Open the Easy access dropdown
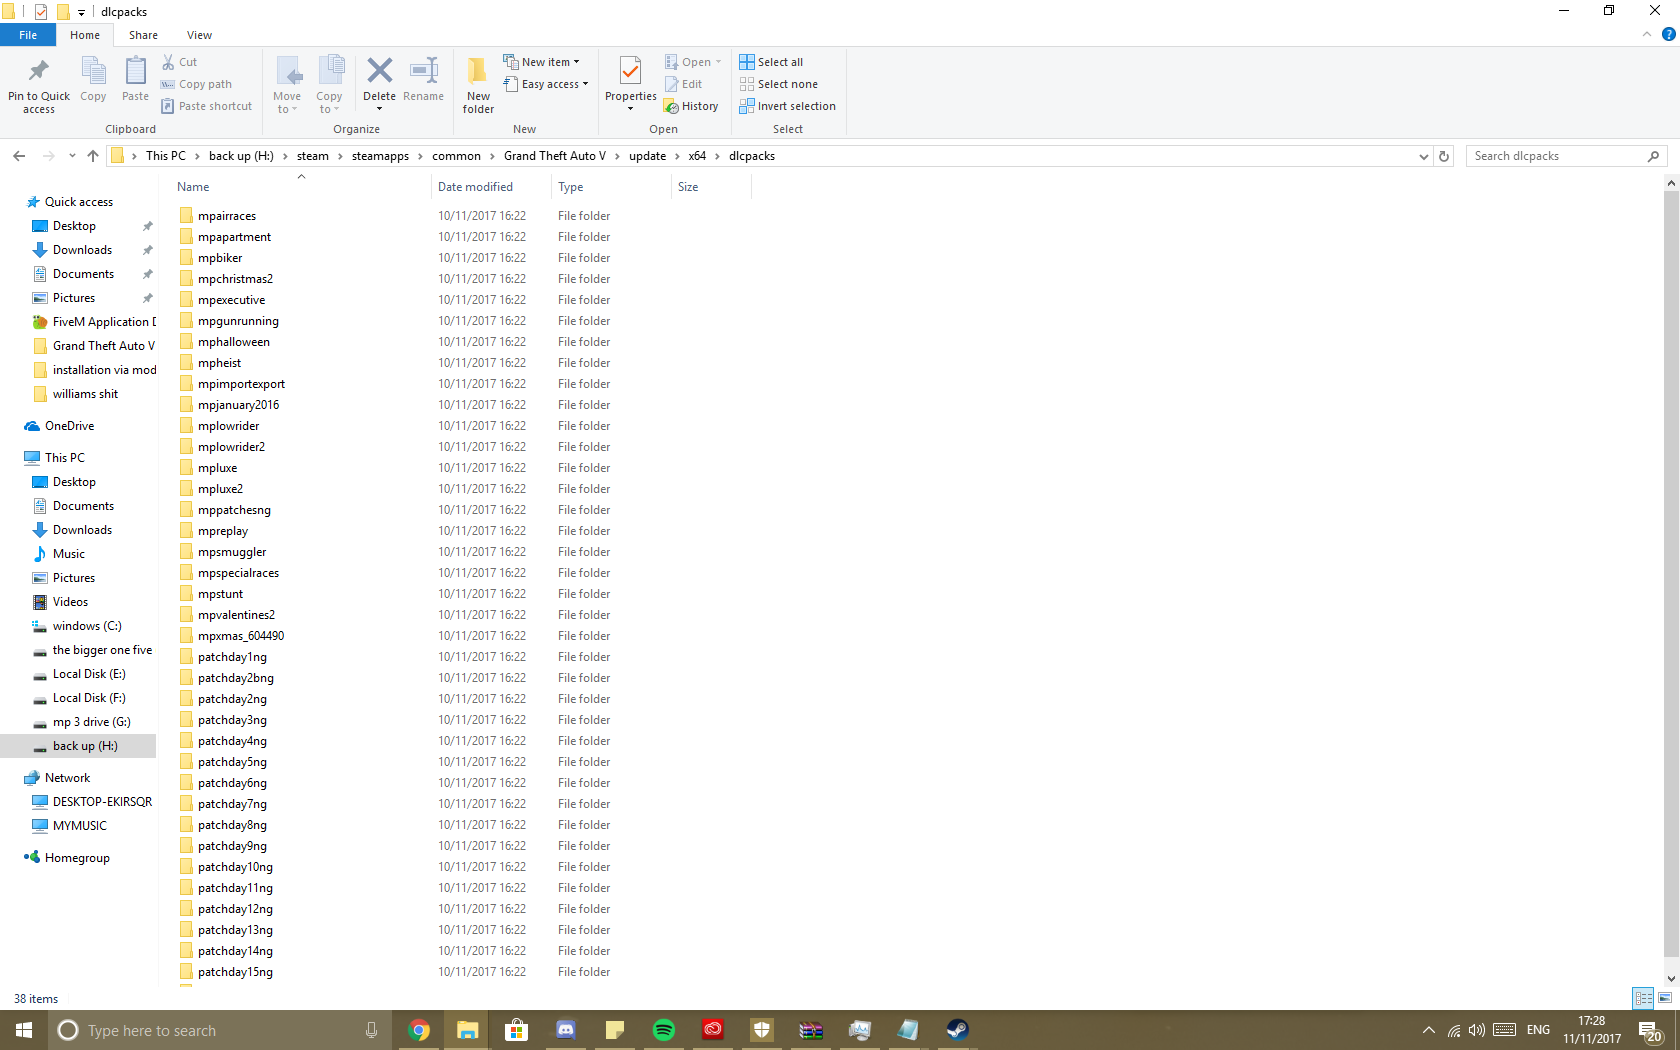This screenshot has width=1680, height=1050. 546,84
